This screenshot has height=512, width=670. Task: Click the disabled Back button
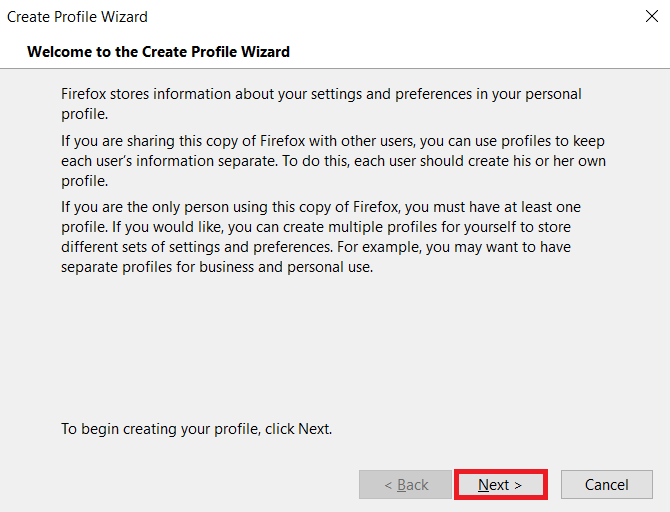[406, 484]
